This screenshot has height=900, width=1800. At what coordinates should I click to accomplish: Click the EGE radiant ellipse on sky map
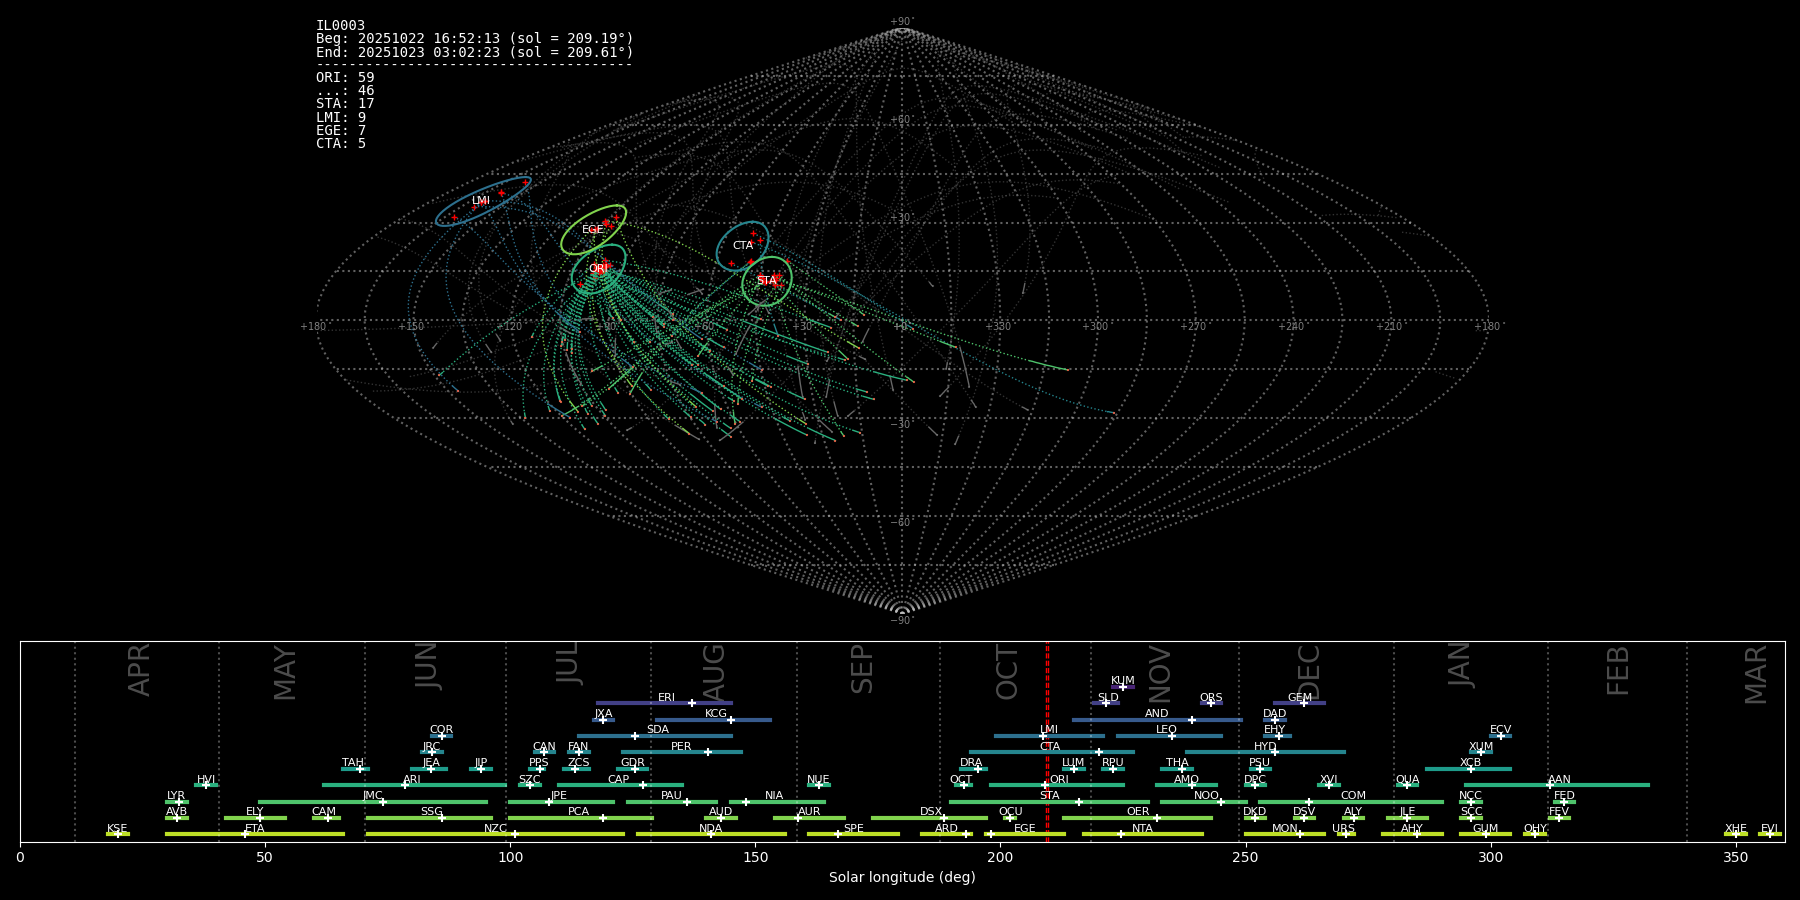click(593, 230)
